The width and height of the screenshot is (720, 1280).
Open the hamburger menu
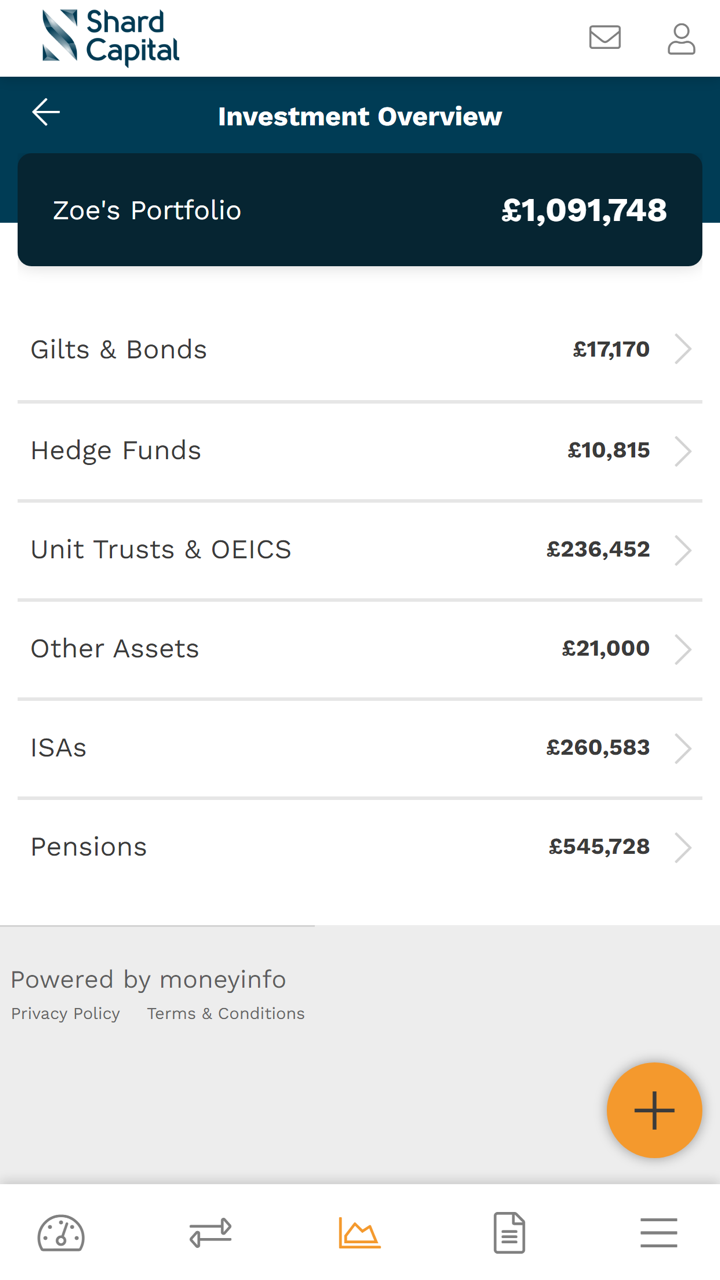659,1233
